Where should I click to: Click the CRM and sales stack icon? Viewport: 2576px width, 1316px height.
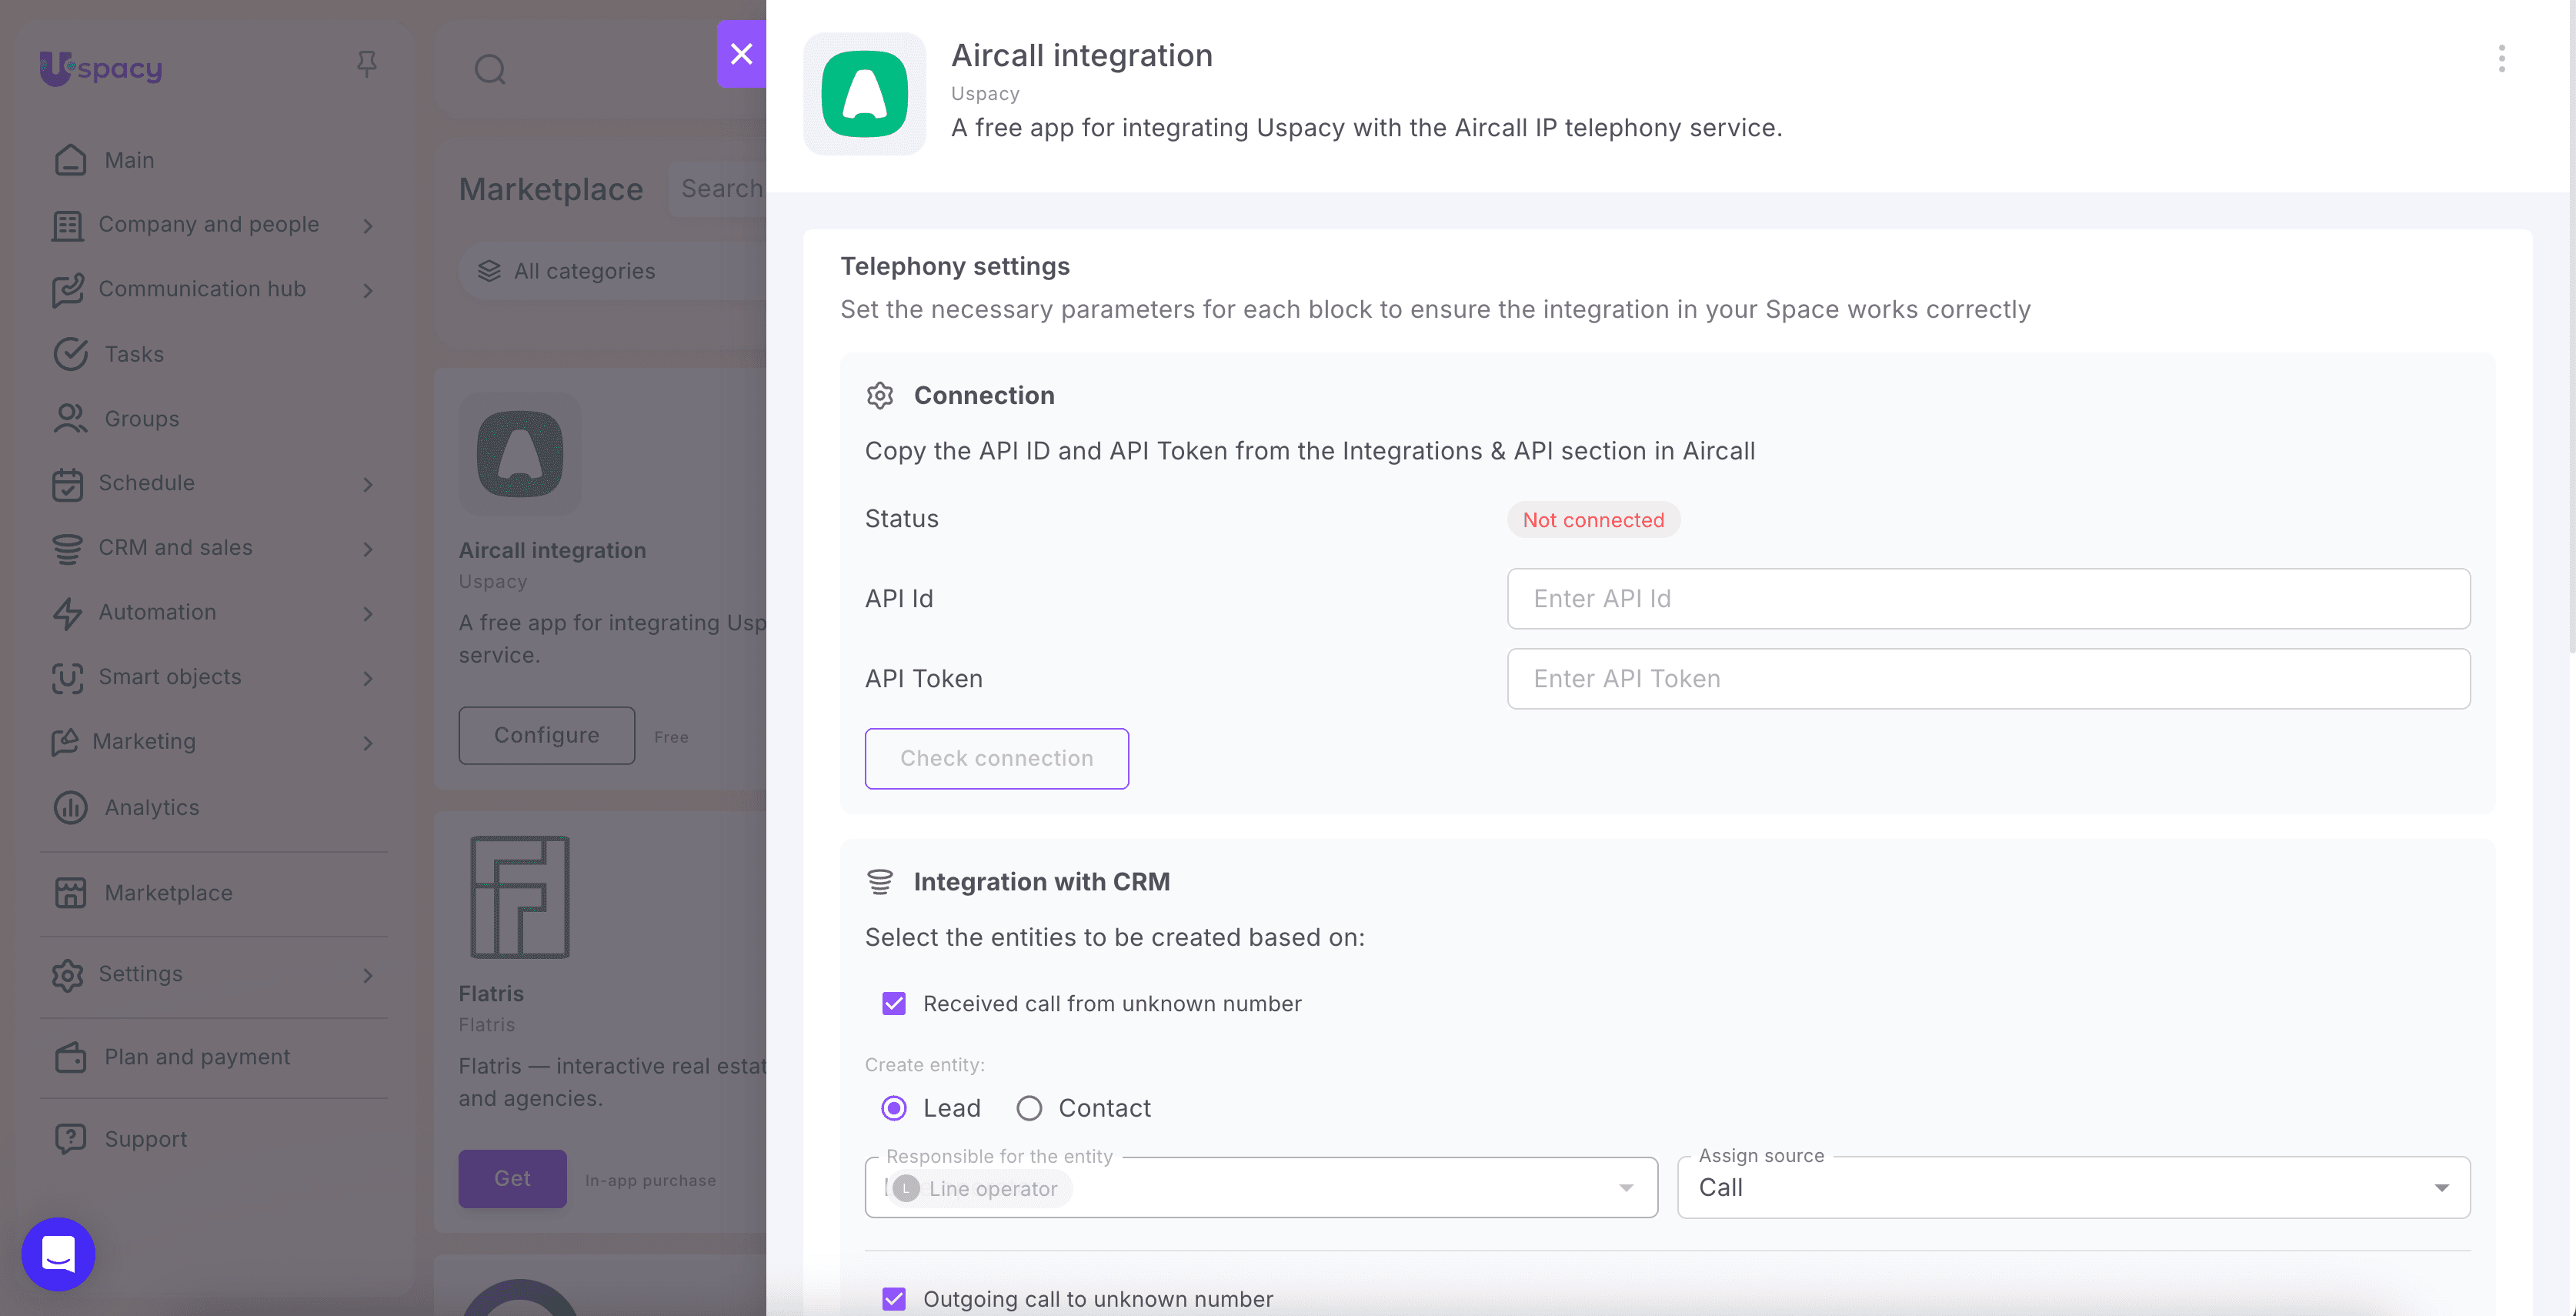(x=67, y=548)
